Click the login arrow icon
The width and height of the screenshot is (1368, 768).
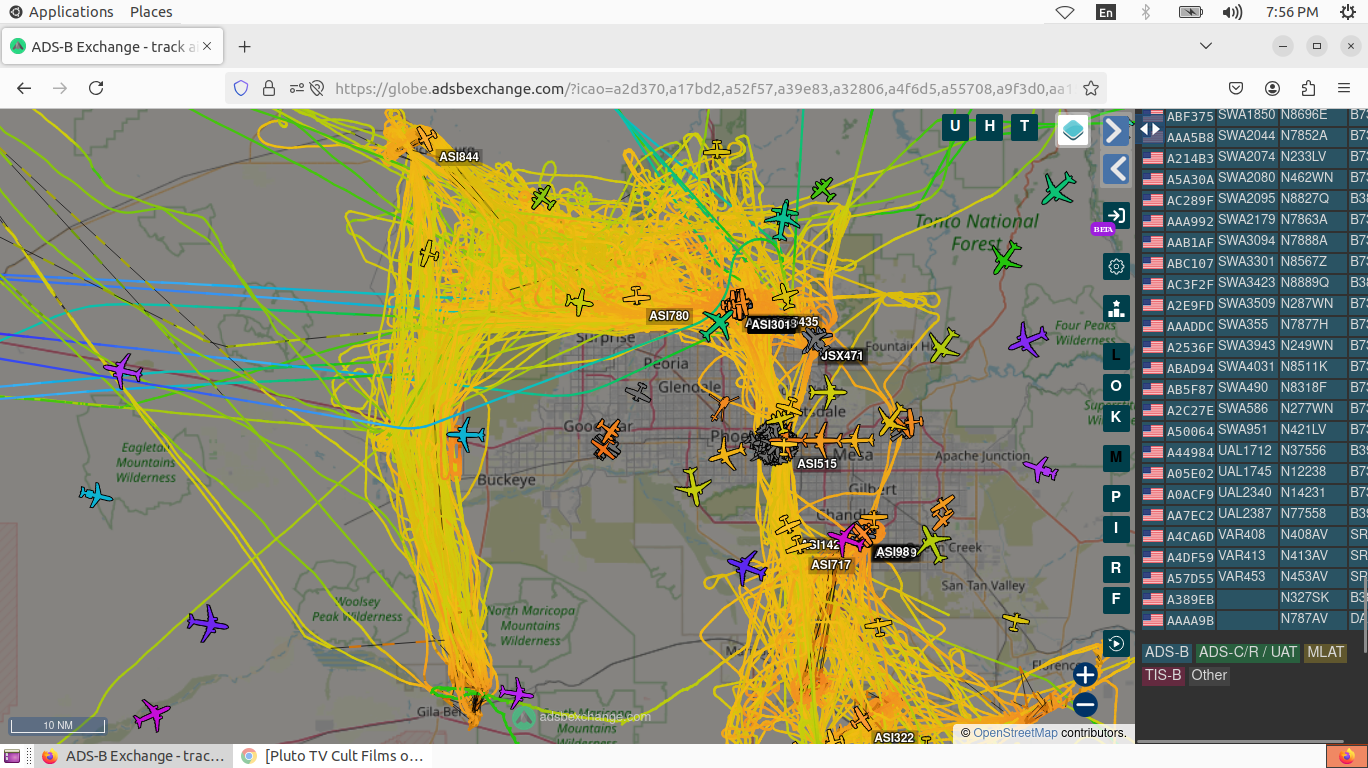click(1116, 215)
